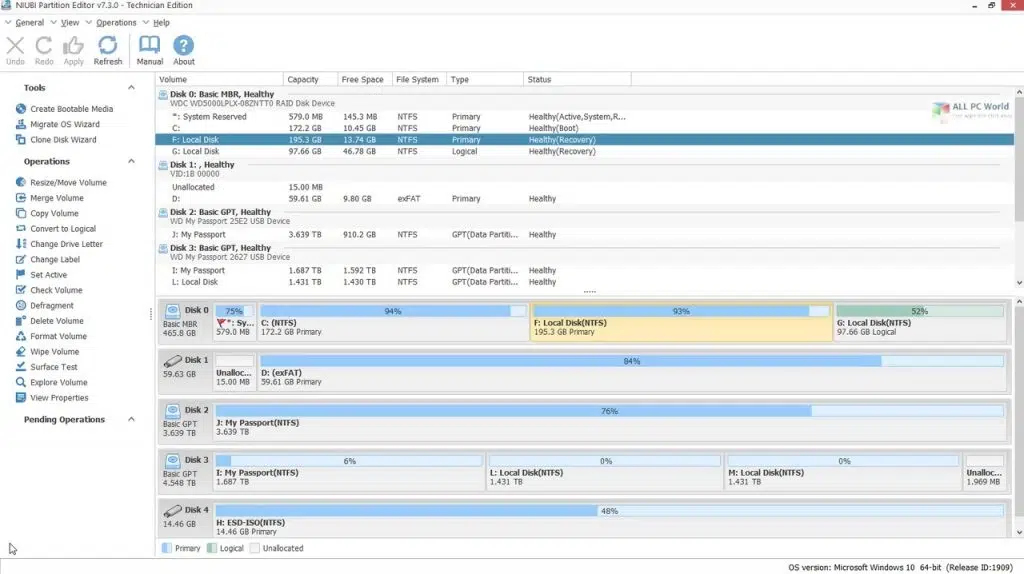The height and width of the screenshot is (574, 1024).
Task: Launch the Migrate OS Wizard
Action: [65, 124]
